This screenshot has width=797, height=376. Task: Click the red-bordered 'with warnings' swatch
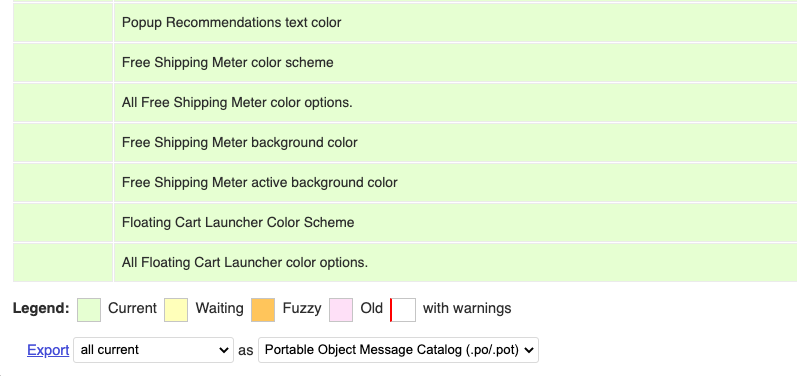click(403, 310)
